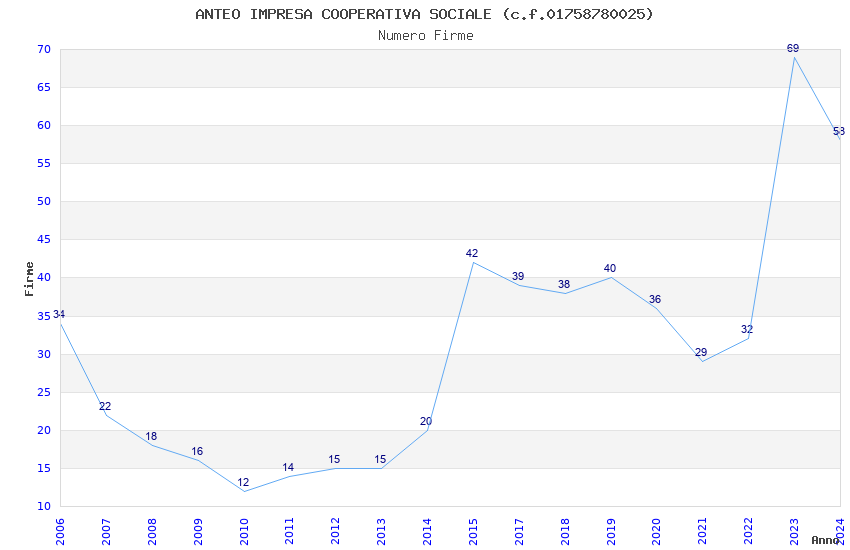The image size is (850, 550).
Task: Select the data label 12 for 2010
Action: point(243,482)
